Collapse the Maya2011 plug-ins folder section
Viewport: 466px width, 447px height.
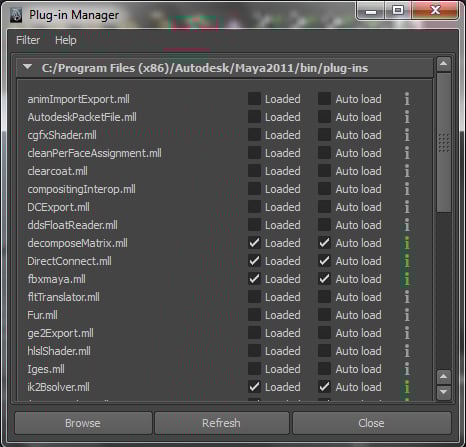click(x=28, y=68)
